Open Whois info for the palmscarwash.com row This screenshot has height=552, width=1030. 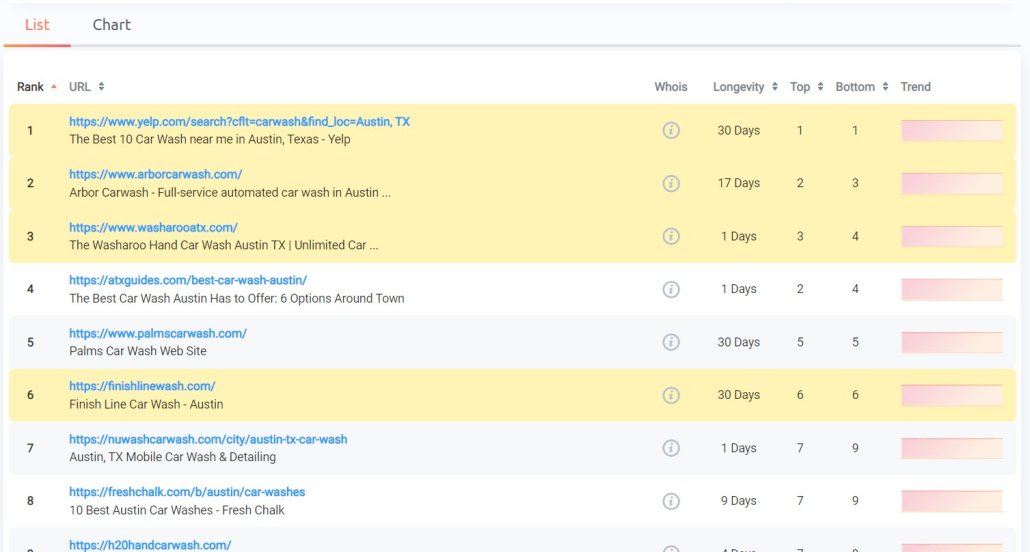pos(671,342)
